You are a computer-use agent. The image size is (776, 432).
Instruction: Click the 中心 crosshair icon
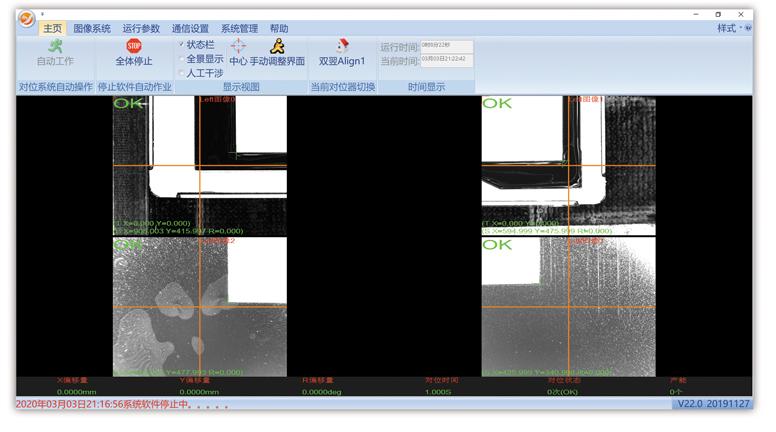(238, 46)
